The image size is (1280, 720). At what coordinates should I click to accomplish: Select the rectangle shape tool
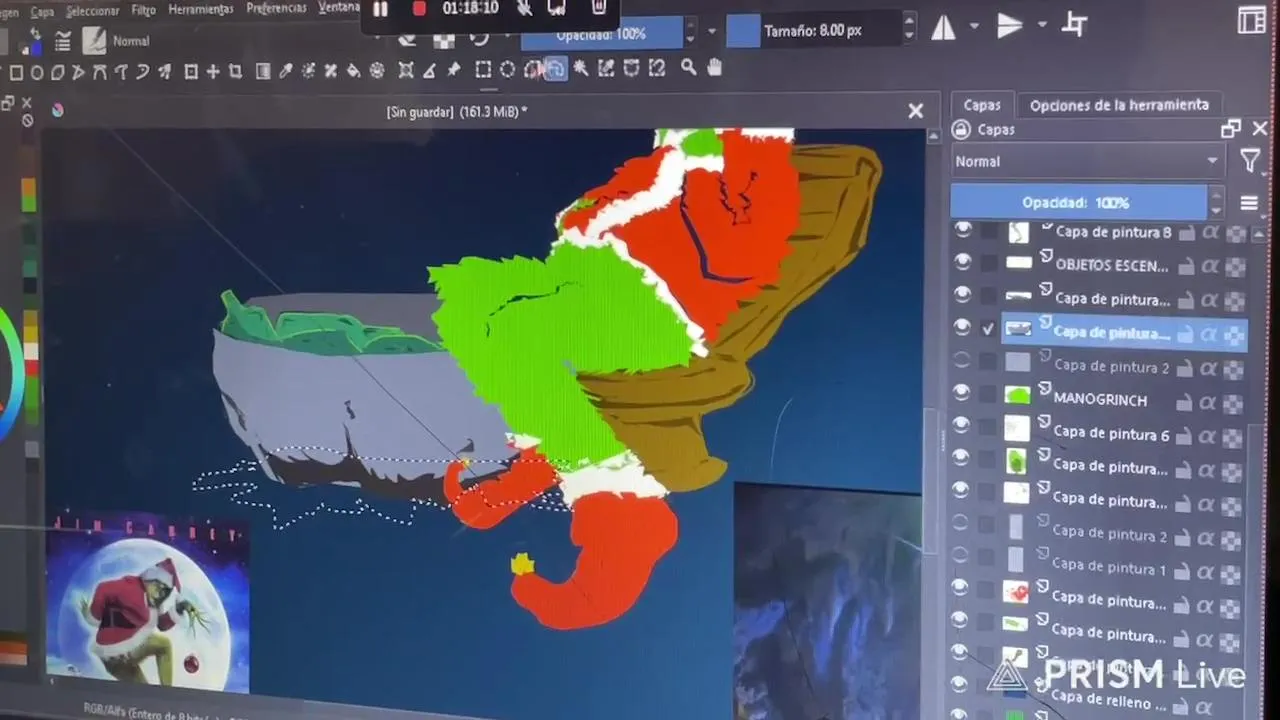[16, 72]
